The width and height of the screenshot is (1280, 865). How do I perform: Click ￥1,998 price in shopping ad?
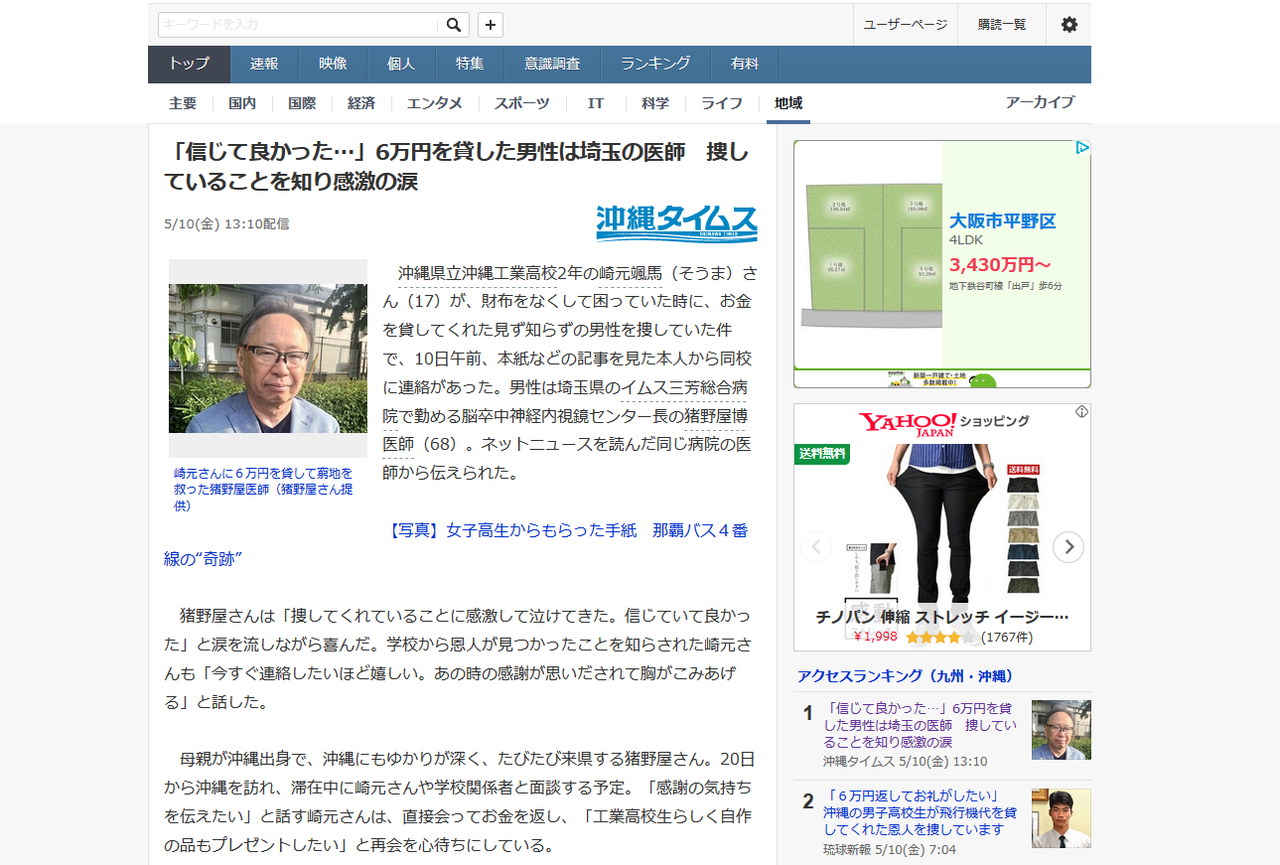click(x=875, y=637)
